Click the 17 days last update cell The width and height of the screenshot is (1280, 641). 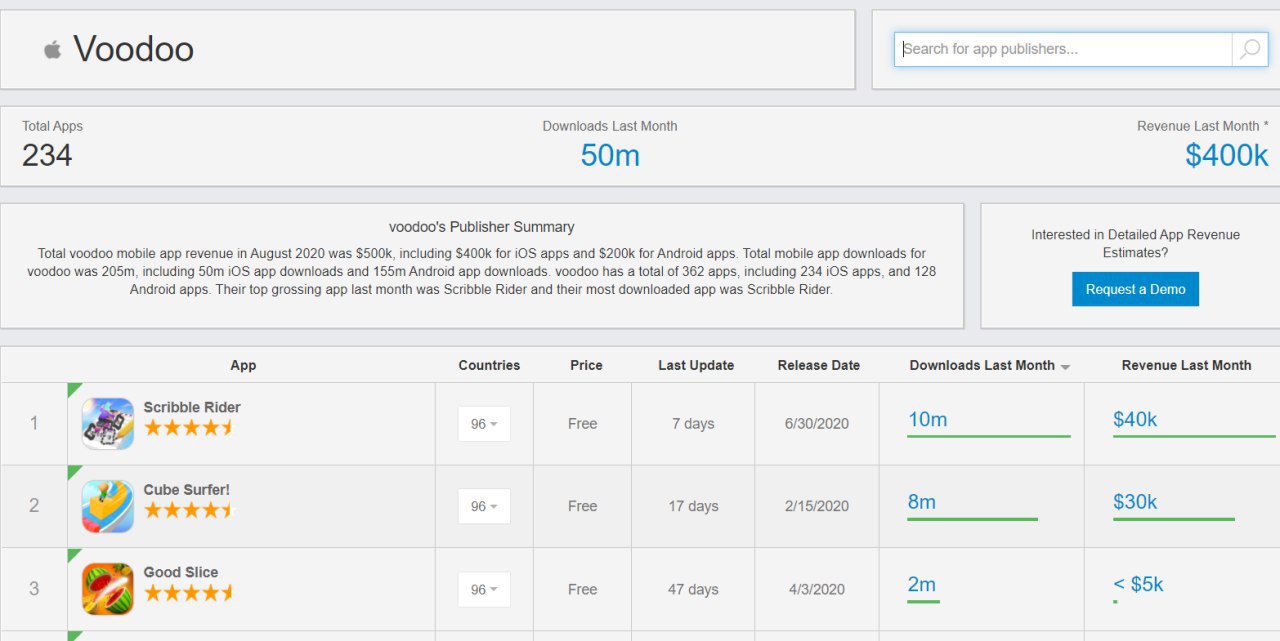pyautogui.click(x=693, y=506)
